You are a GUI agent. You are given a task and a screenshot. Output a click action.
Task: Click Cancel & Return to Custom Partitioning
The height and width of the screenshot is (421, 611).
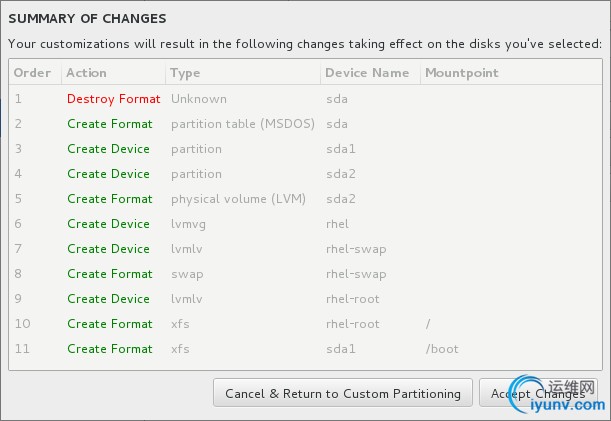[343, 394]
